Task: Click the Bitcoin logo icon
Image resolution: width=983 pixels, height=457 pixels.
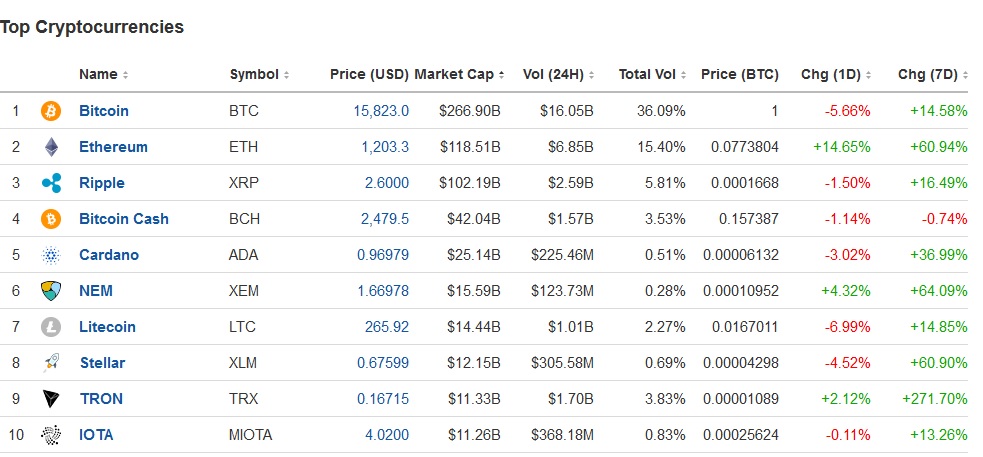Action: click(51, 111)
